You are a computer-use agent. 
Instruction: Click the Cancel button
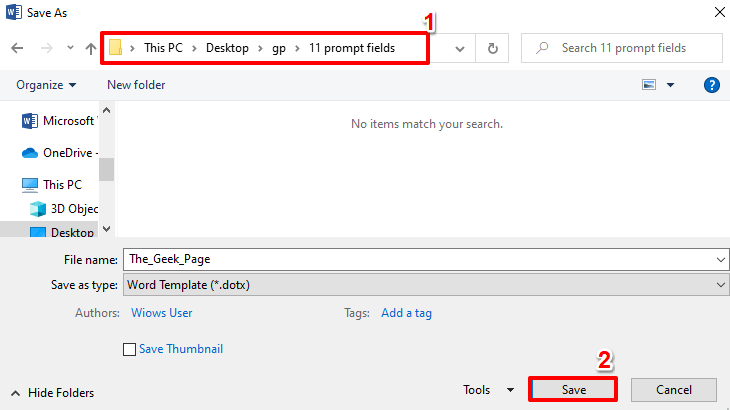click(674, 390)
